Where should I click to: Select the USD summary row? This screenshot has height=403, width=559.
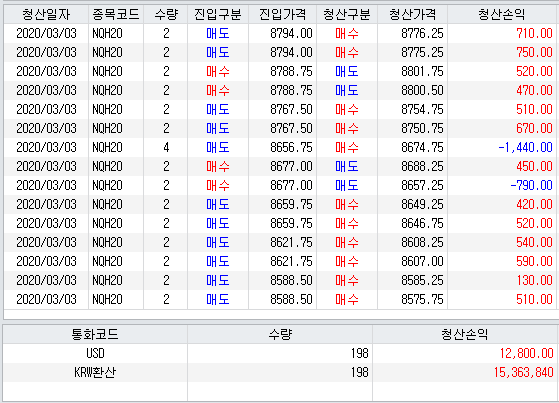click(x=280, y=353)
